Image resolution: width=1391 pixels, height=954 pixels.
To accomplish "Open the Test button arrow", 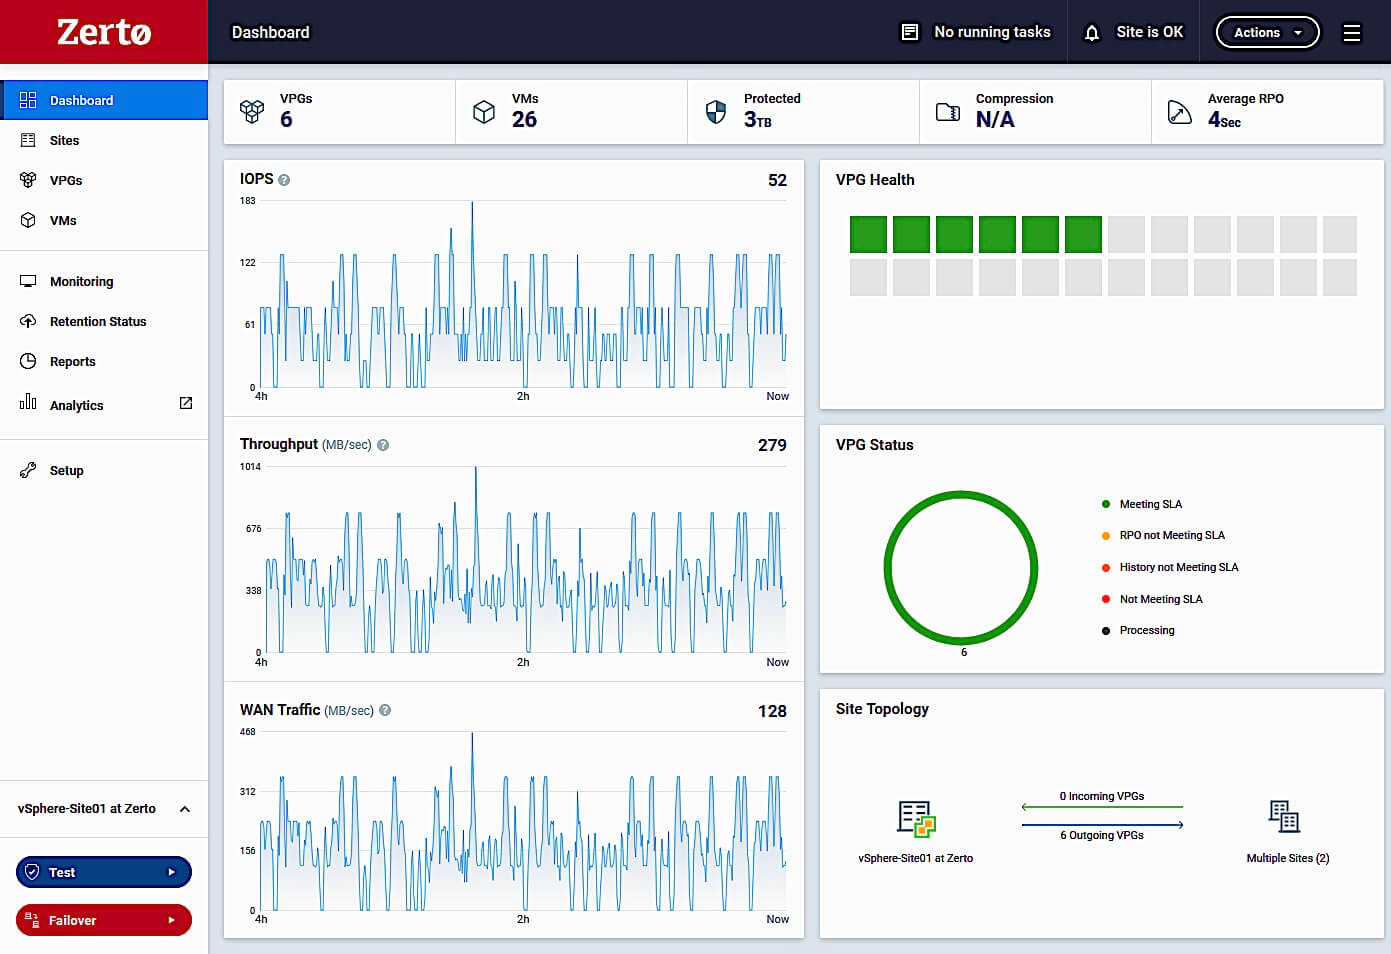I will [171, 872].
